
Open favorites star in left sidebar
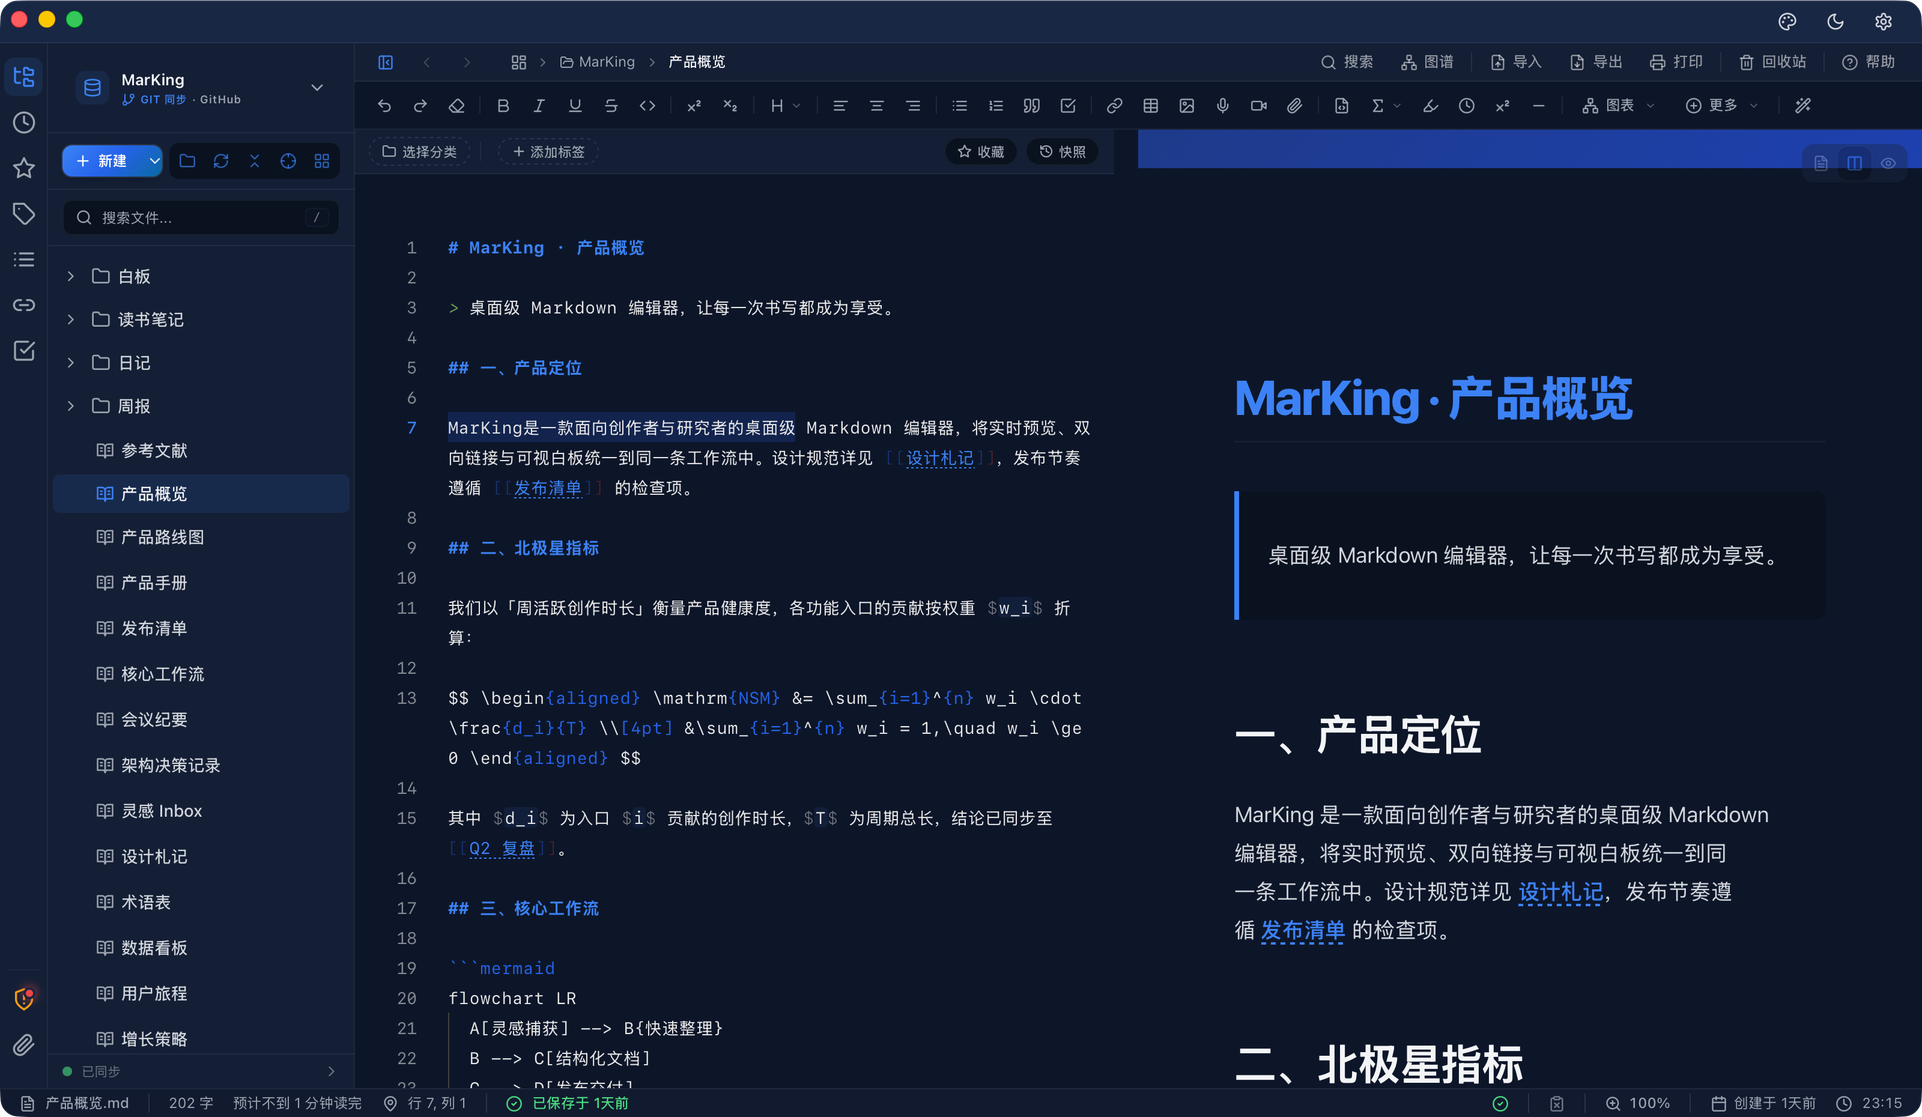24,168
